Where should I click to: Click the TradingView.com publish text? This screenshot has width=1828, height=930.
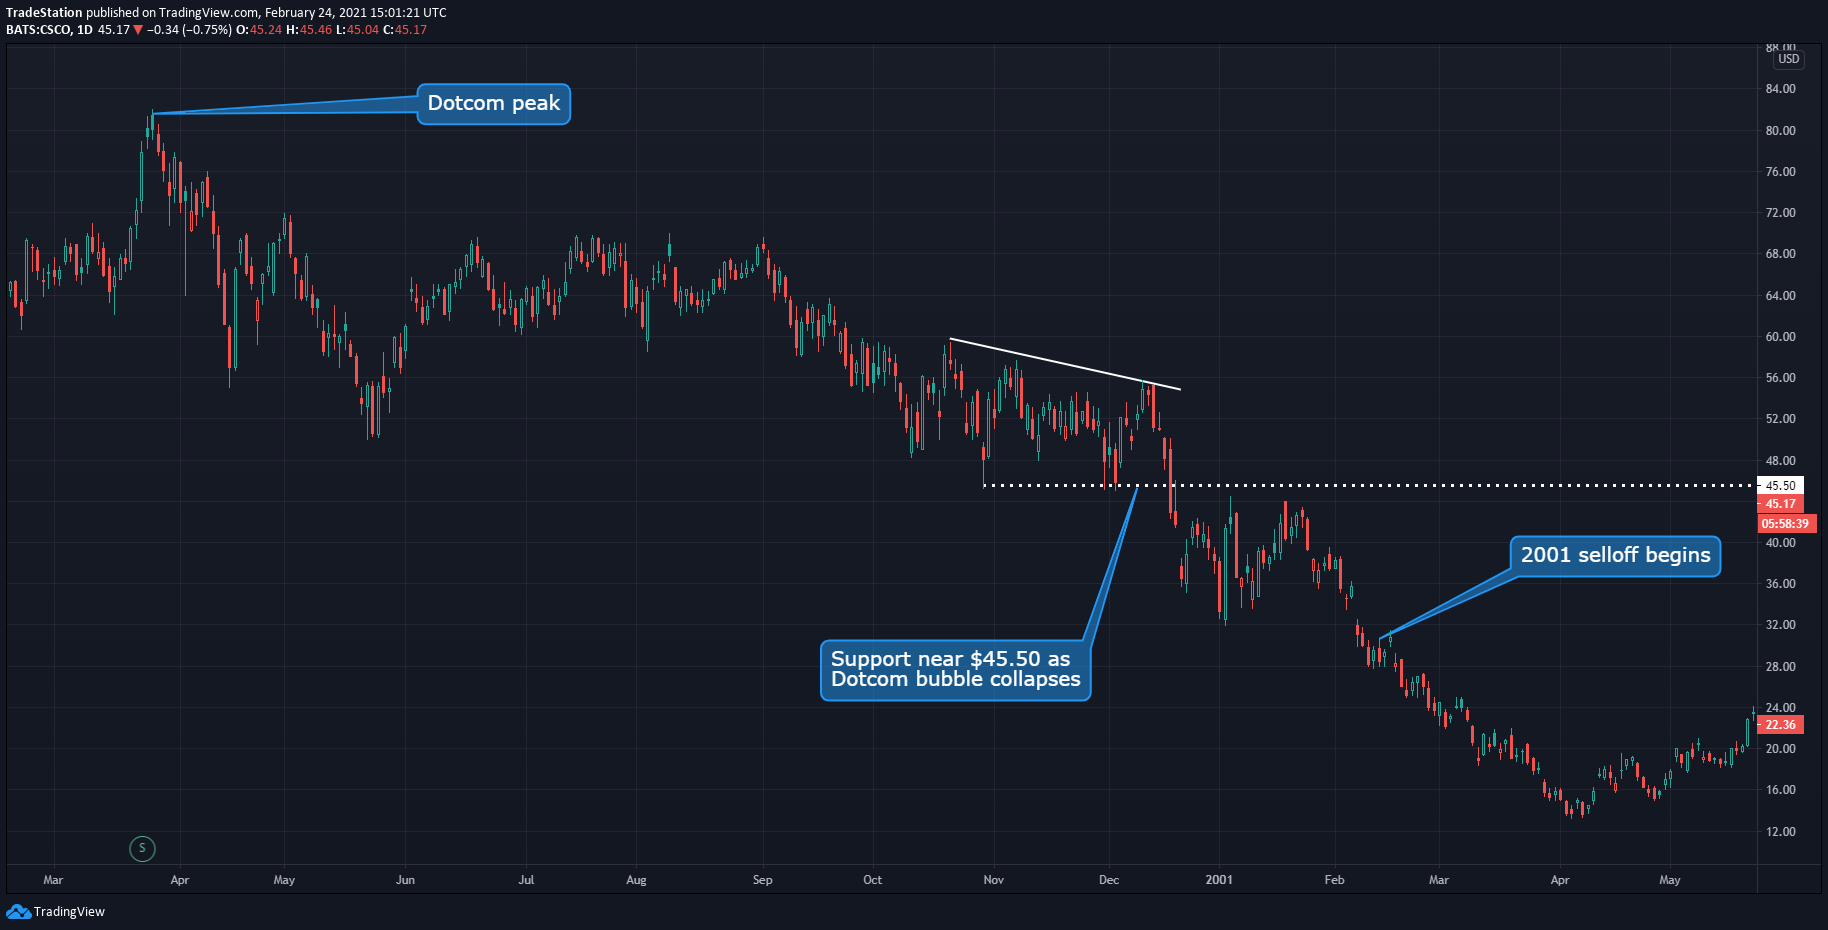click(x=209, y=13)
